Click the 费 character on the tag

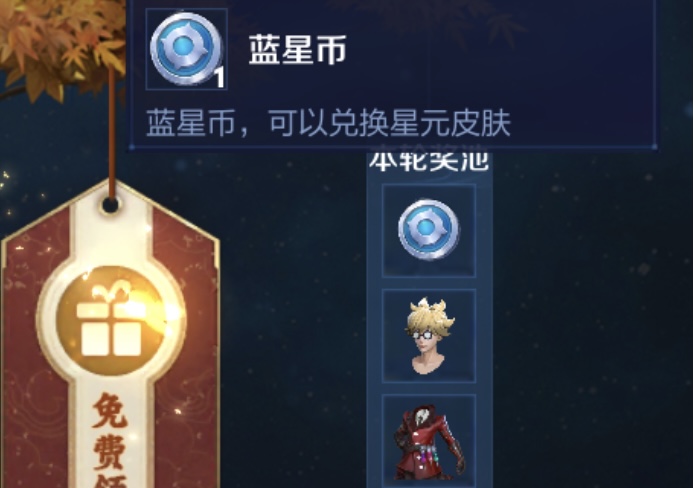(111, 451)
